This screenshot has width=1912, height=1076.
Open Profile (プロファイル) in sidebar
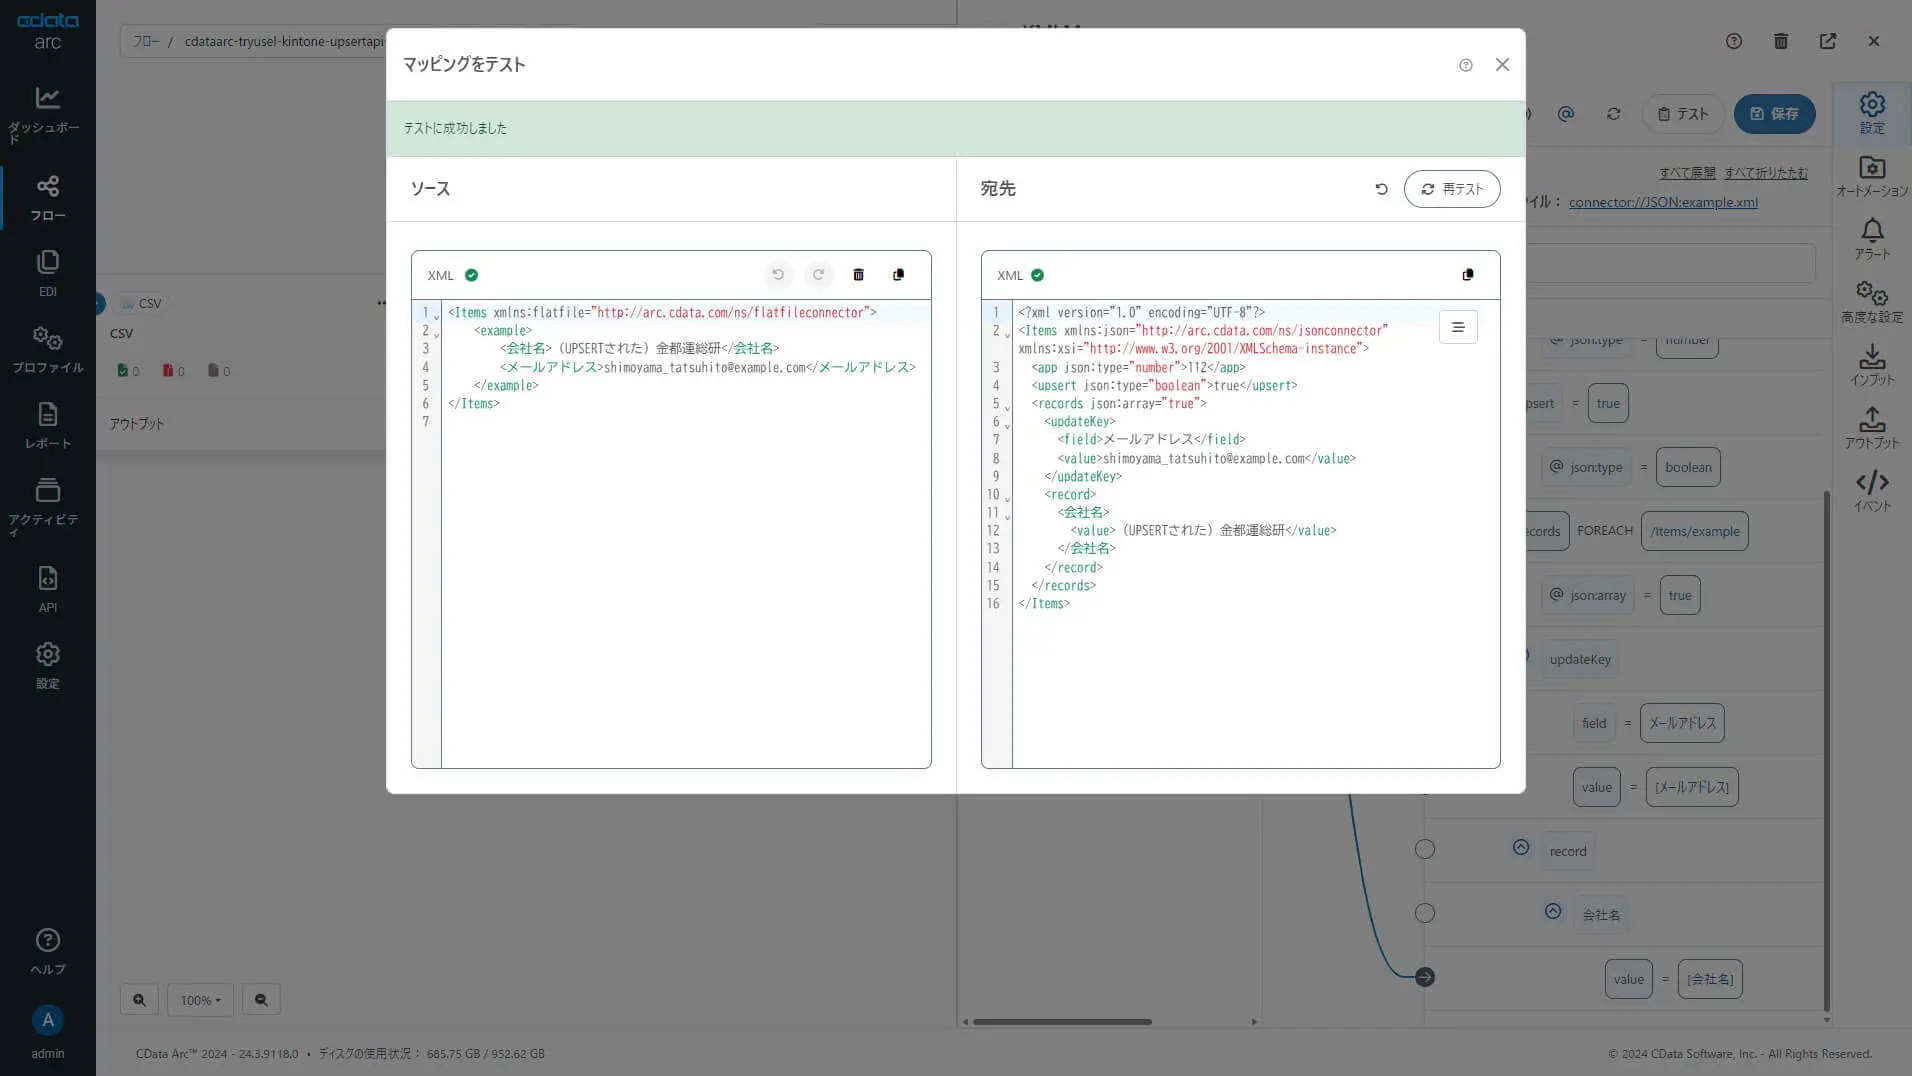click(x=47, y=349)
